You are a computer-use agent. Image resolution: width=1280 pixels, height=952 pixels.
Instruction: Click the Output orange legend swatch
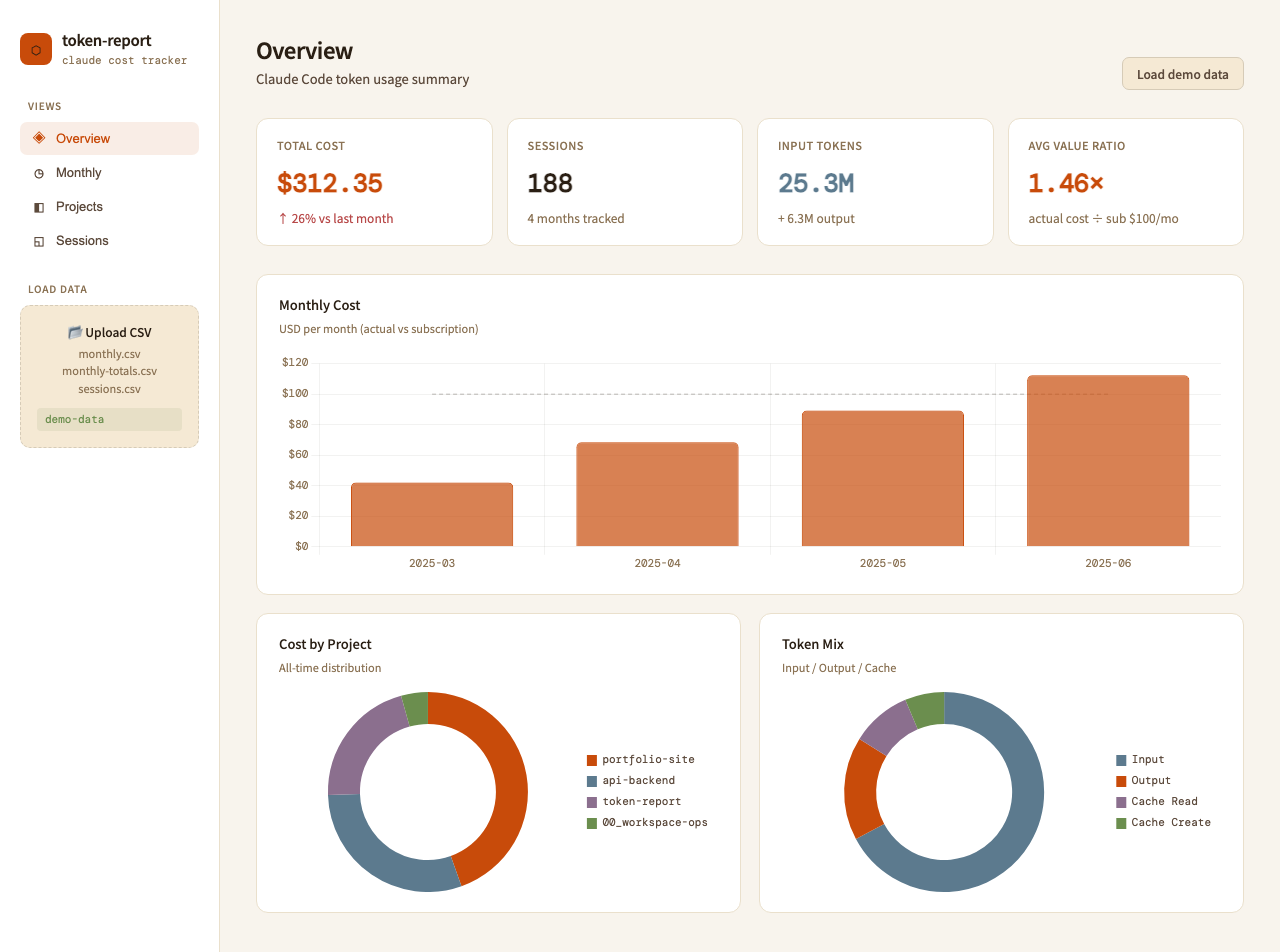[x=1121, y=781]
